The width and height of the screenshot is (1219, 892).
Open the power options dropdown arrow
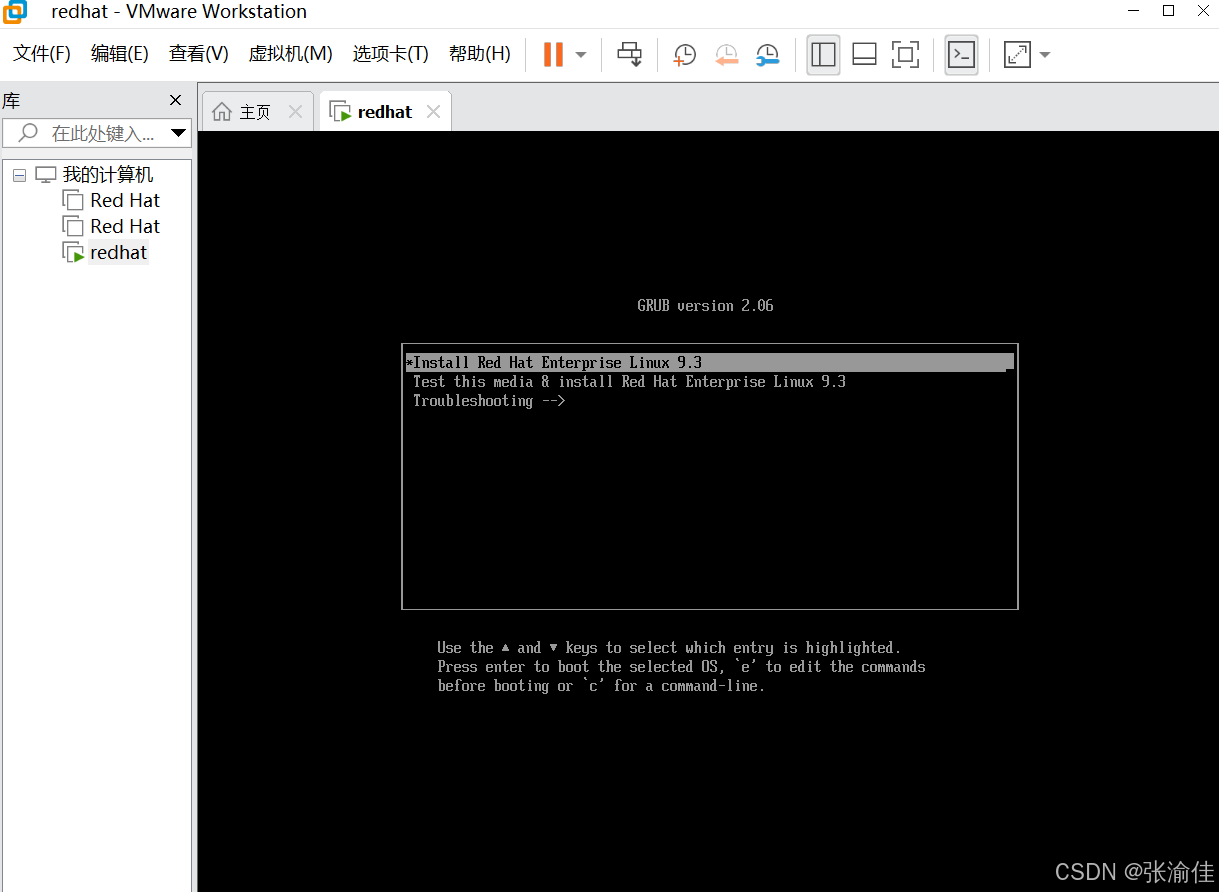(581, 55)
